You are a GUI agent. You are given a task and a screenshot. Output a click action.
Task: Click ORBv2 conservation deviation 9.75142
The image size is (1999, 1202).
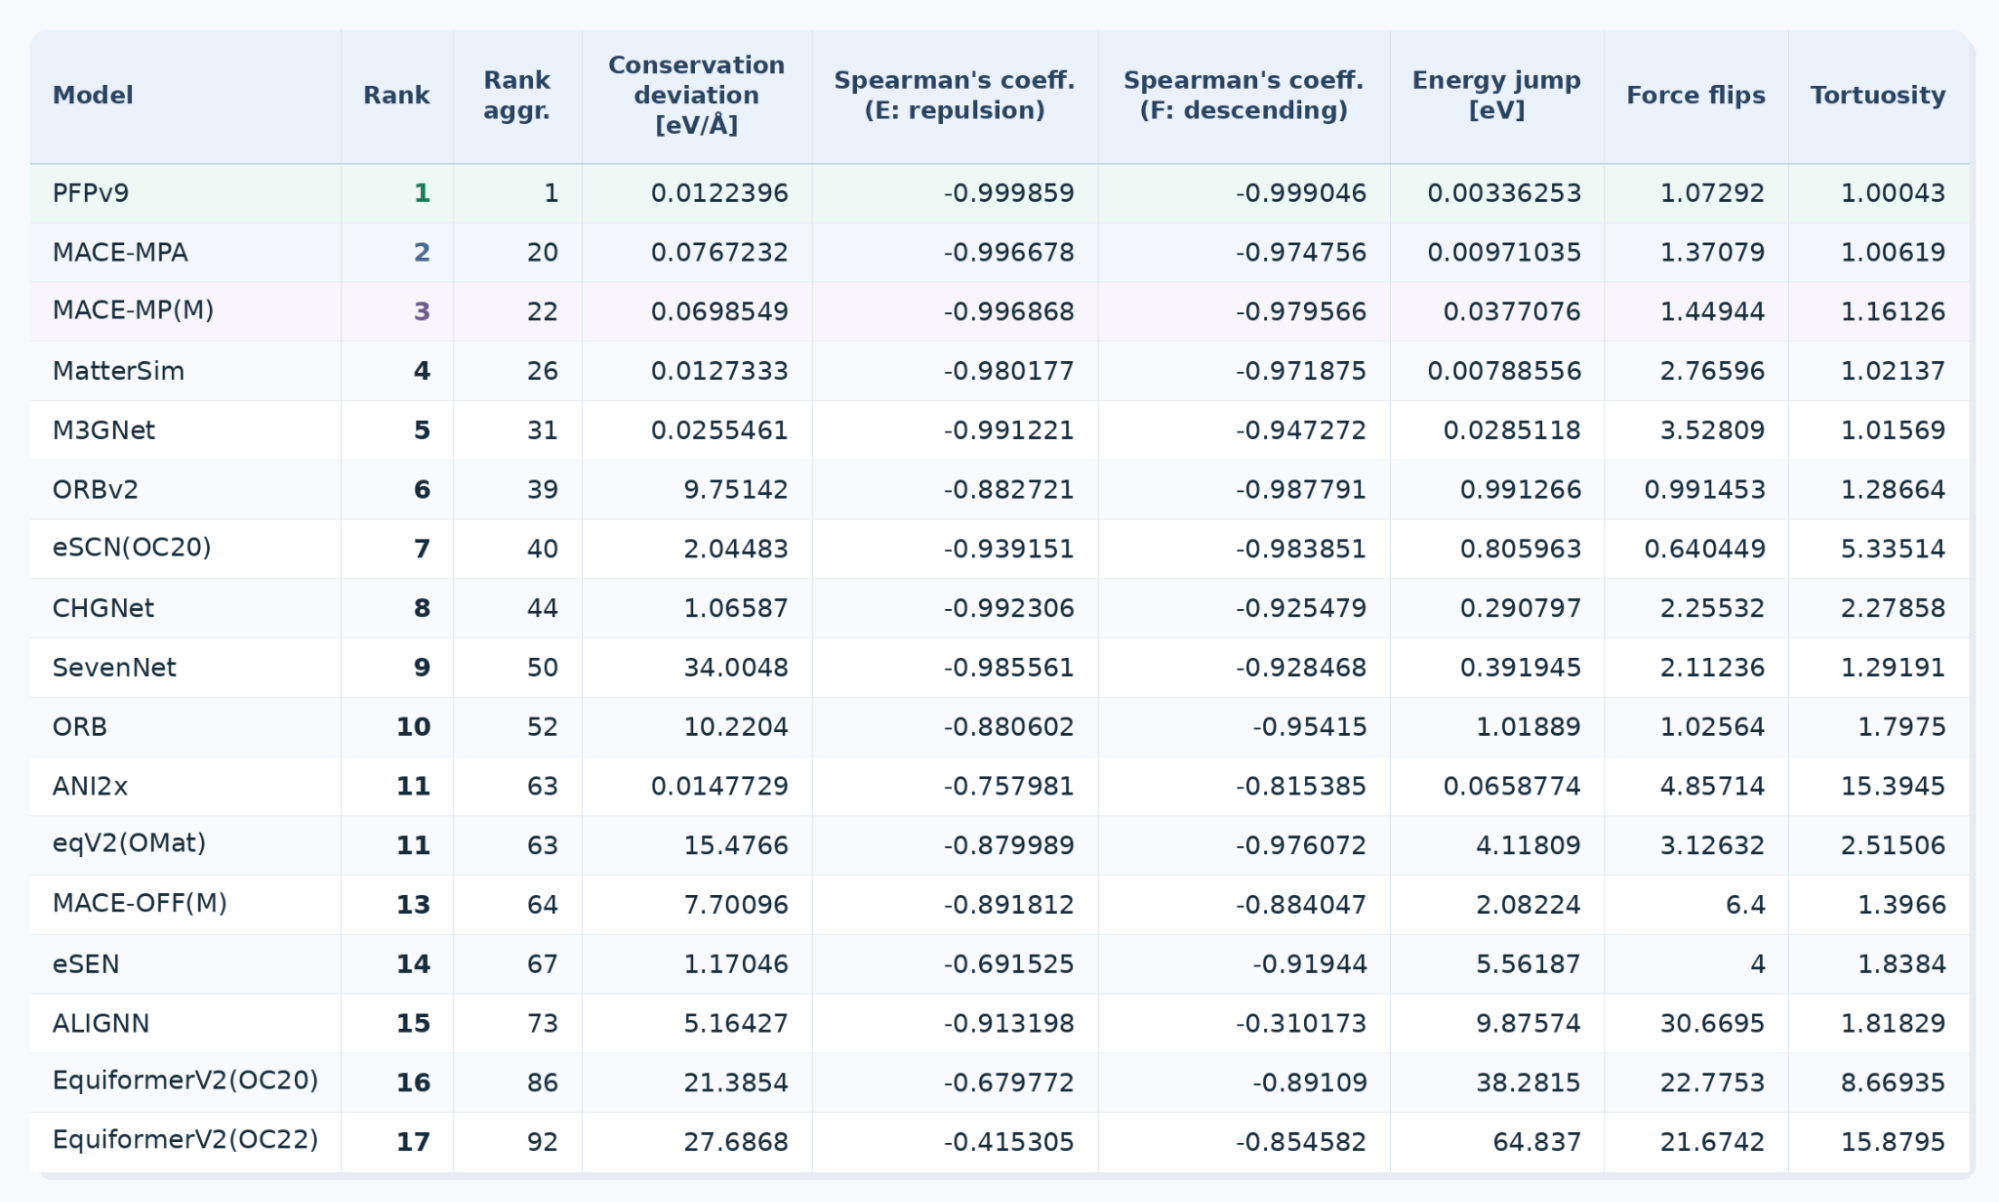click(736, 489)
